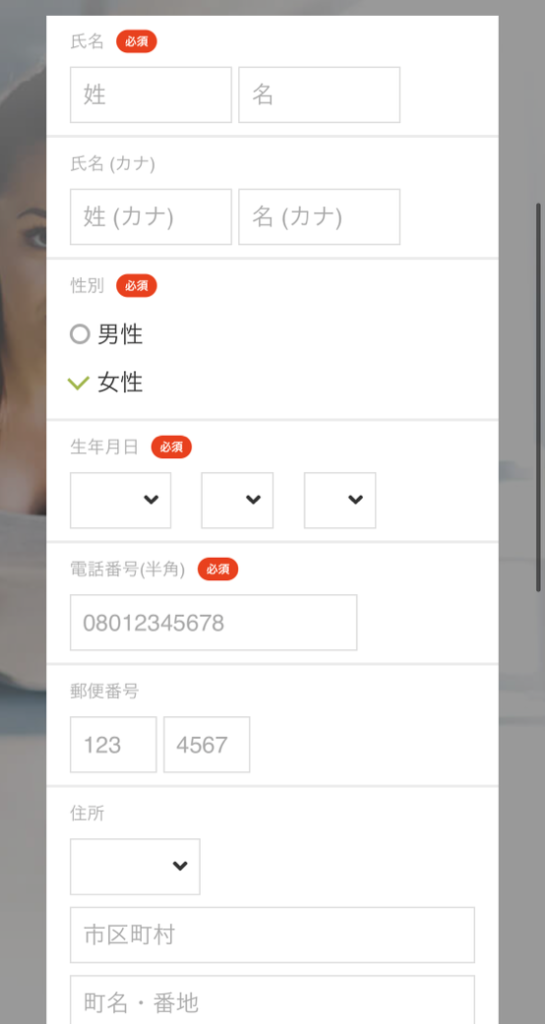This screenshot has width=545, height=1024.
Task: Click the 名 first name field
Action: tap(319, 95)
